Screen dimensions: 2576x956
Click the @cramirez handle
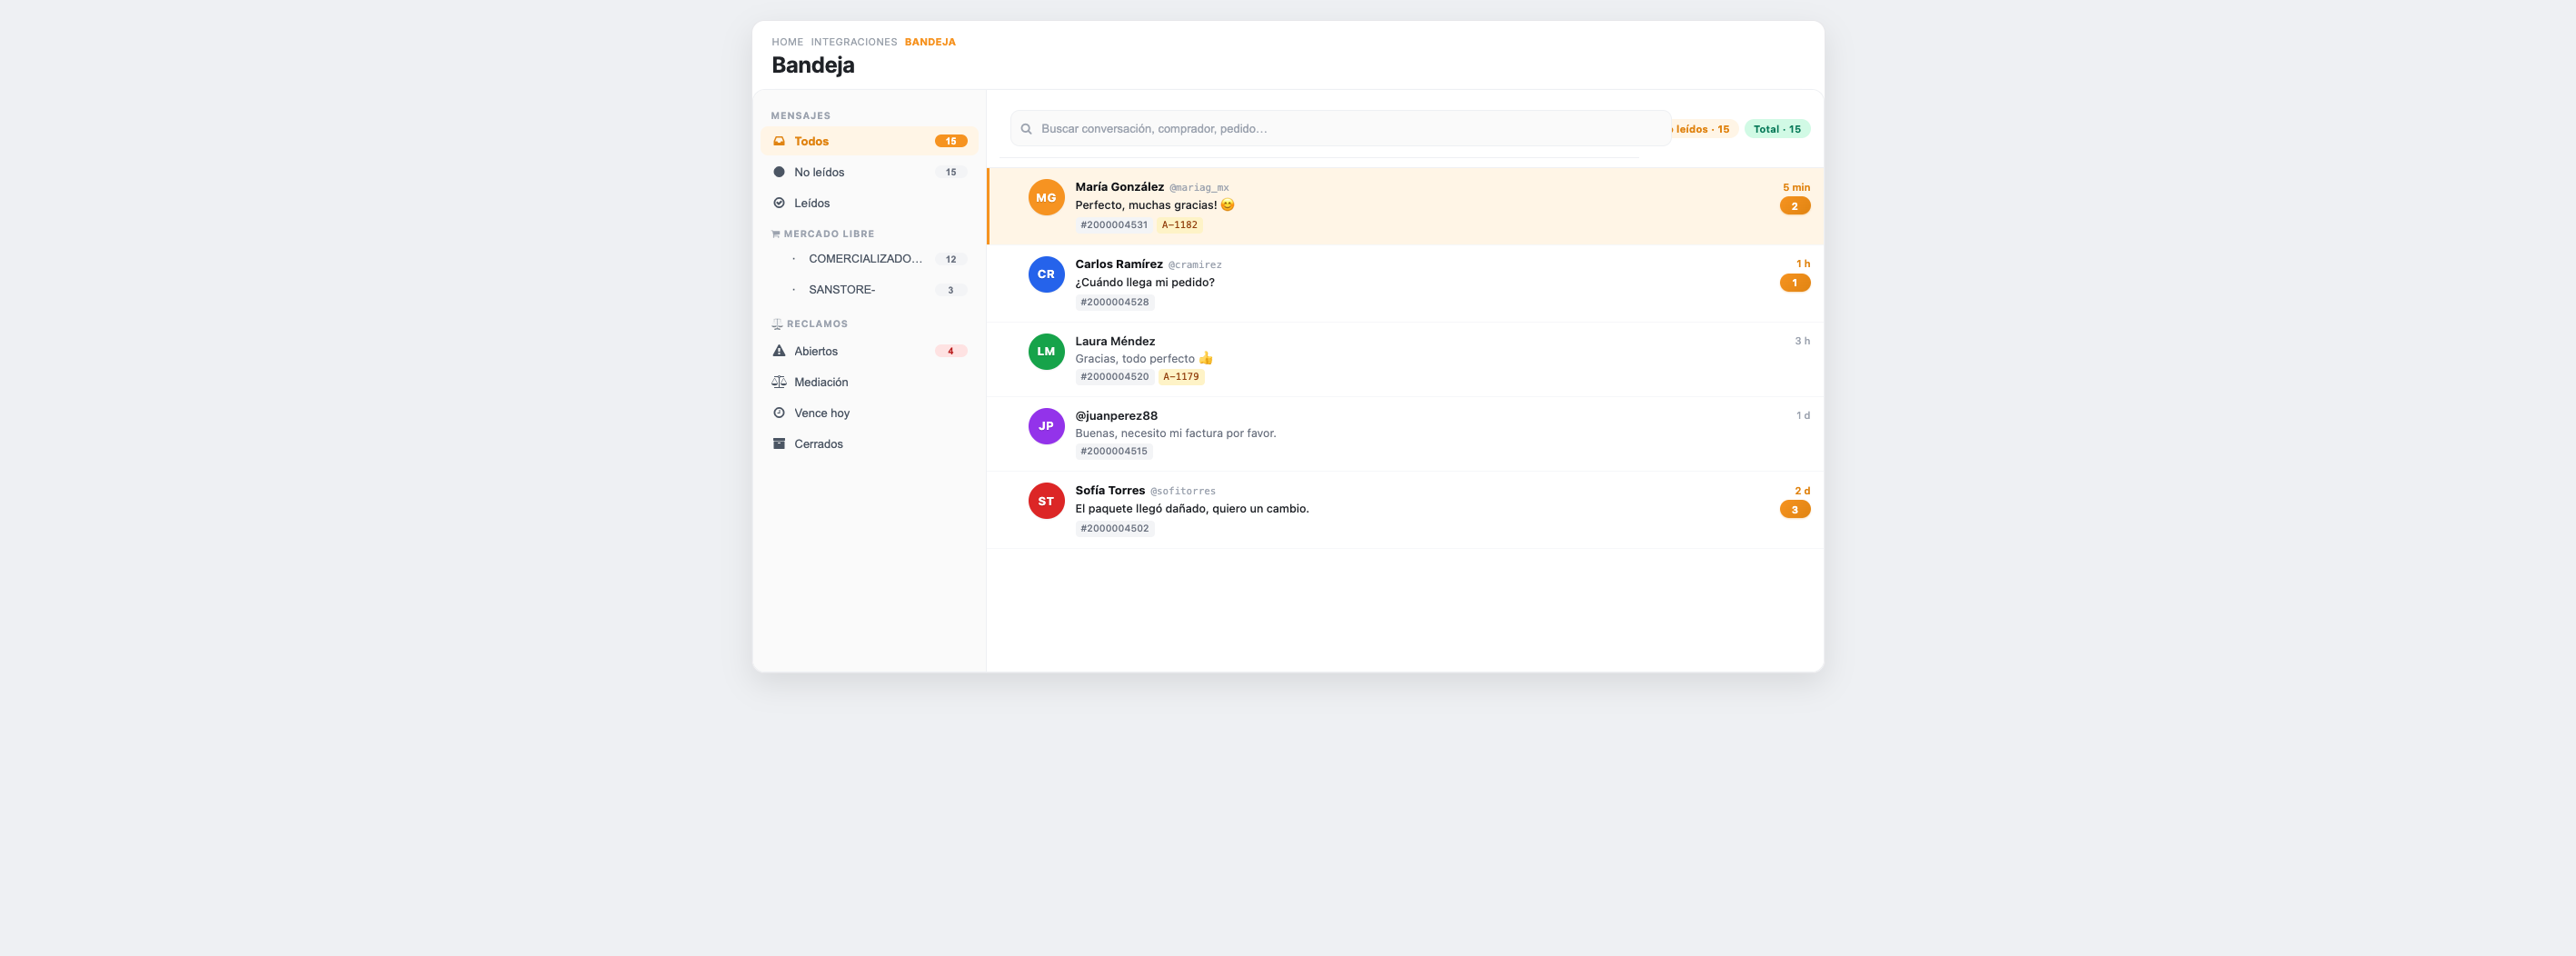[x=1195, y=265]
